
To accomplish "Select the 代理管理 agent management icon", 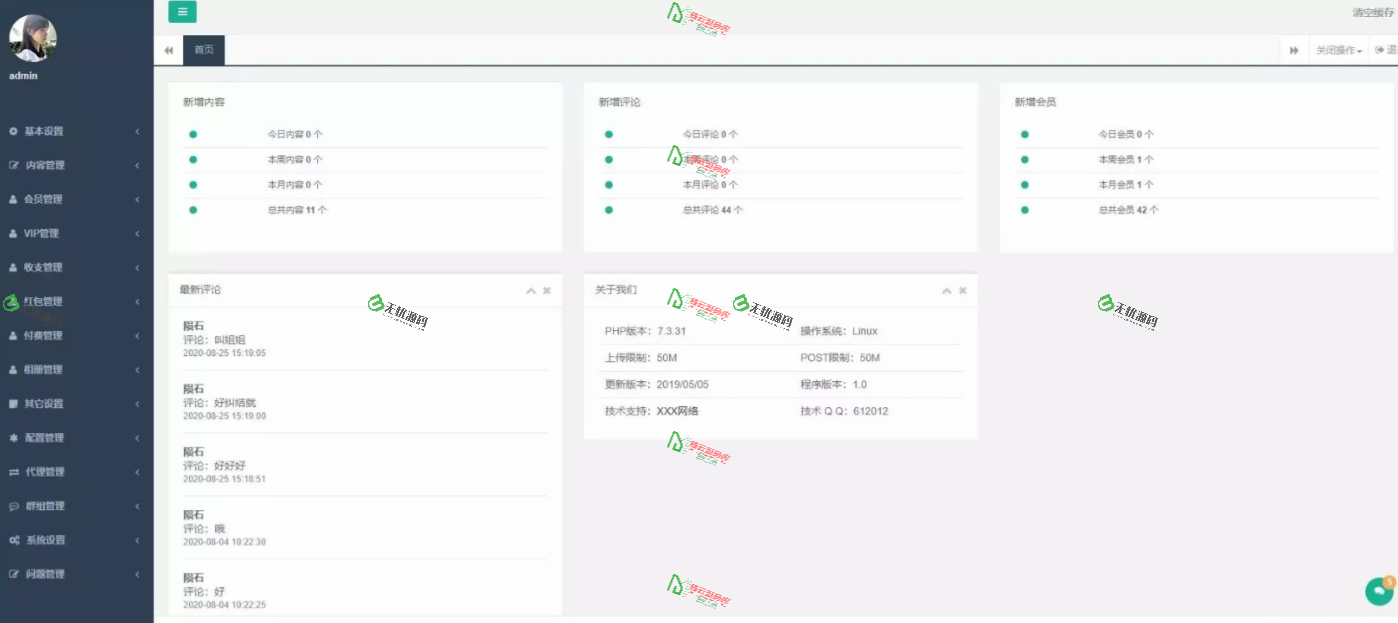I will pos(13,471).
